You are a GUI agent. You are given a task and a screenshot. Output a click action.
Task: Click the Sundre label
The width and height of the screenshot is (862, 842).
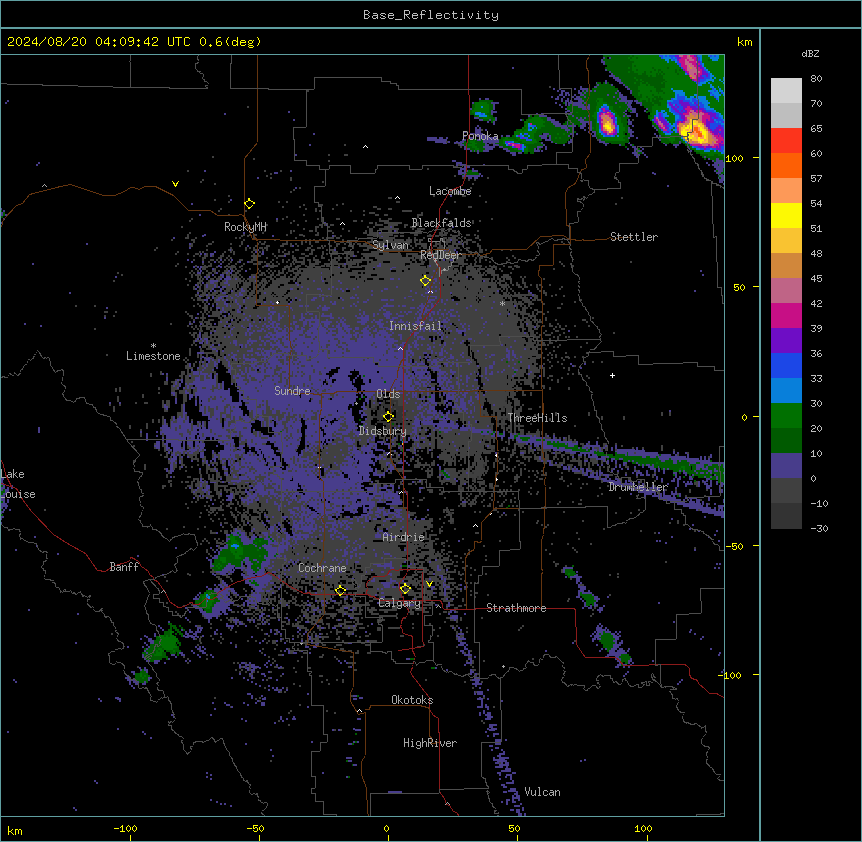[x=292, y=391]
